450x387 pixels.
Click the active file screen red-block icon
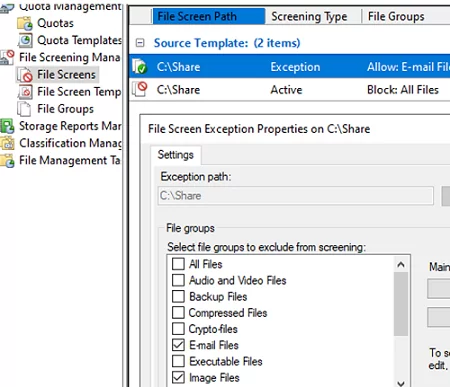pos(140,89)
